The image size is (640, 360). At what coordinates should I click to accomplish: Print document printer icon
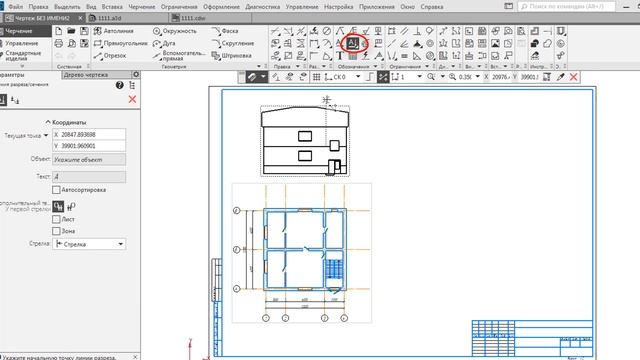58,43
